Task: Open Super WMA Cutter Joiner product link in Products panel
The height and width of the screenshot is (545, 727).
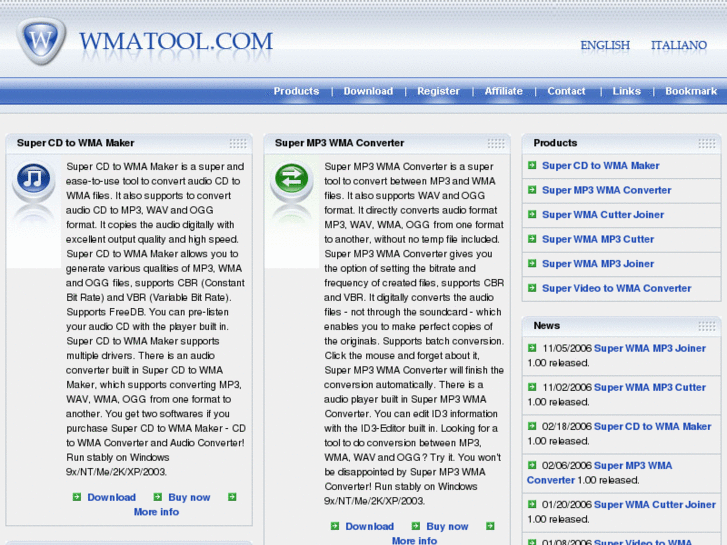Action: point(603,215)
